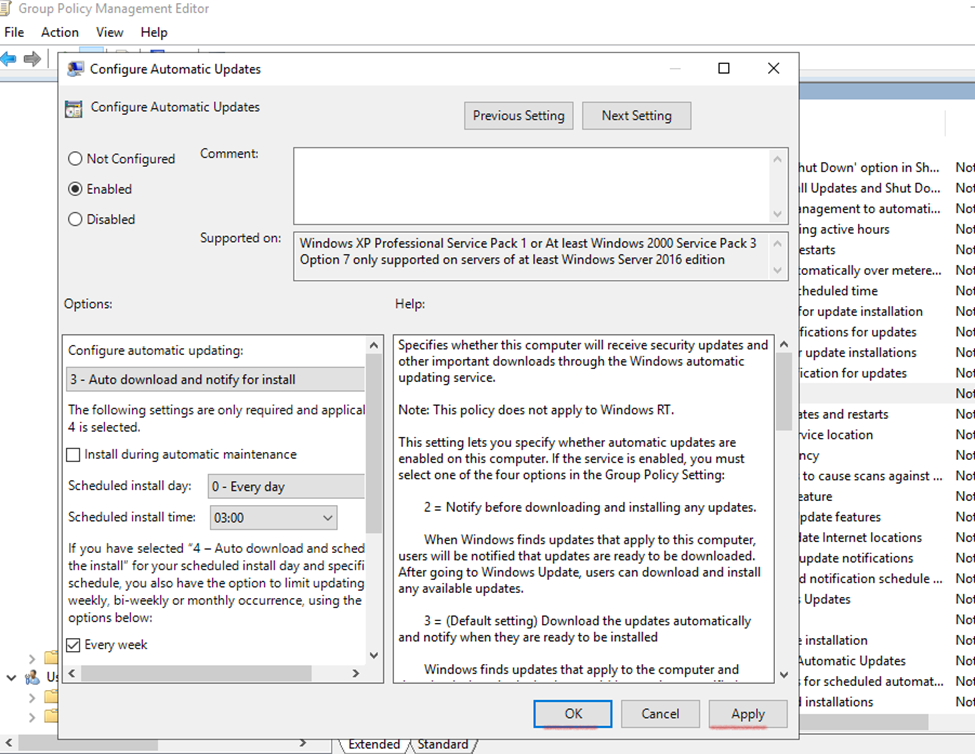The image size is (975, 754).
Task: Open the Scheduled install time dropdown
Action: 273,517
